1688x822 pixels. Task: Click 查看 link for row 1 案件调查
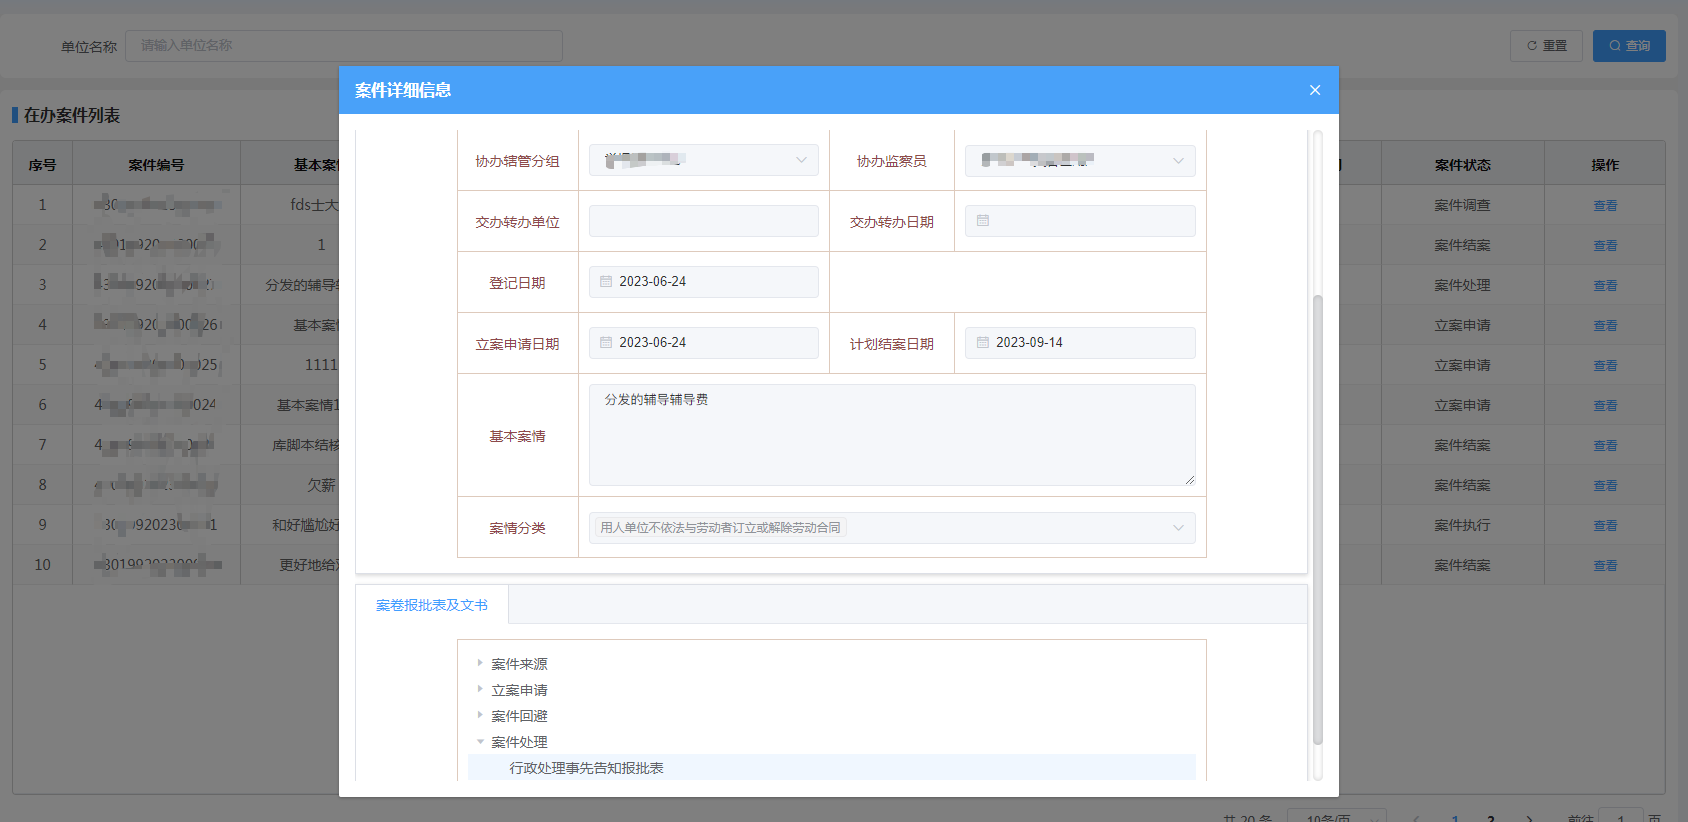[x=1605, y=205]
